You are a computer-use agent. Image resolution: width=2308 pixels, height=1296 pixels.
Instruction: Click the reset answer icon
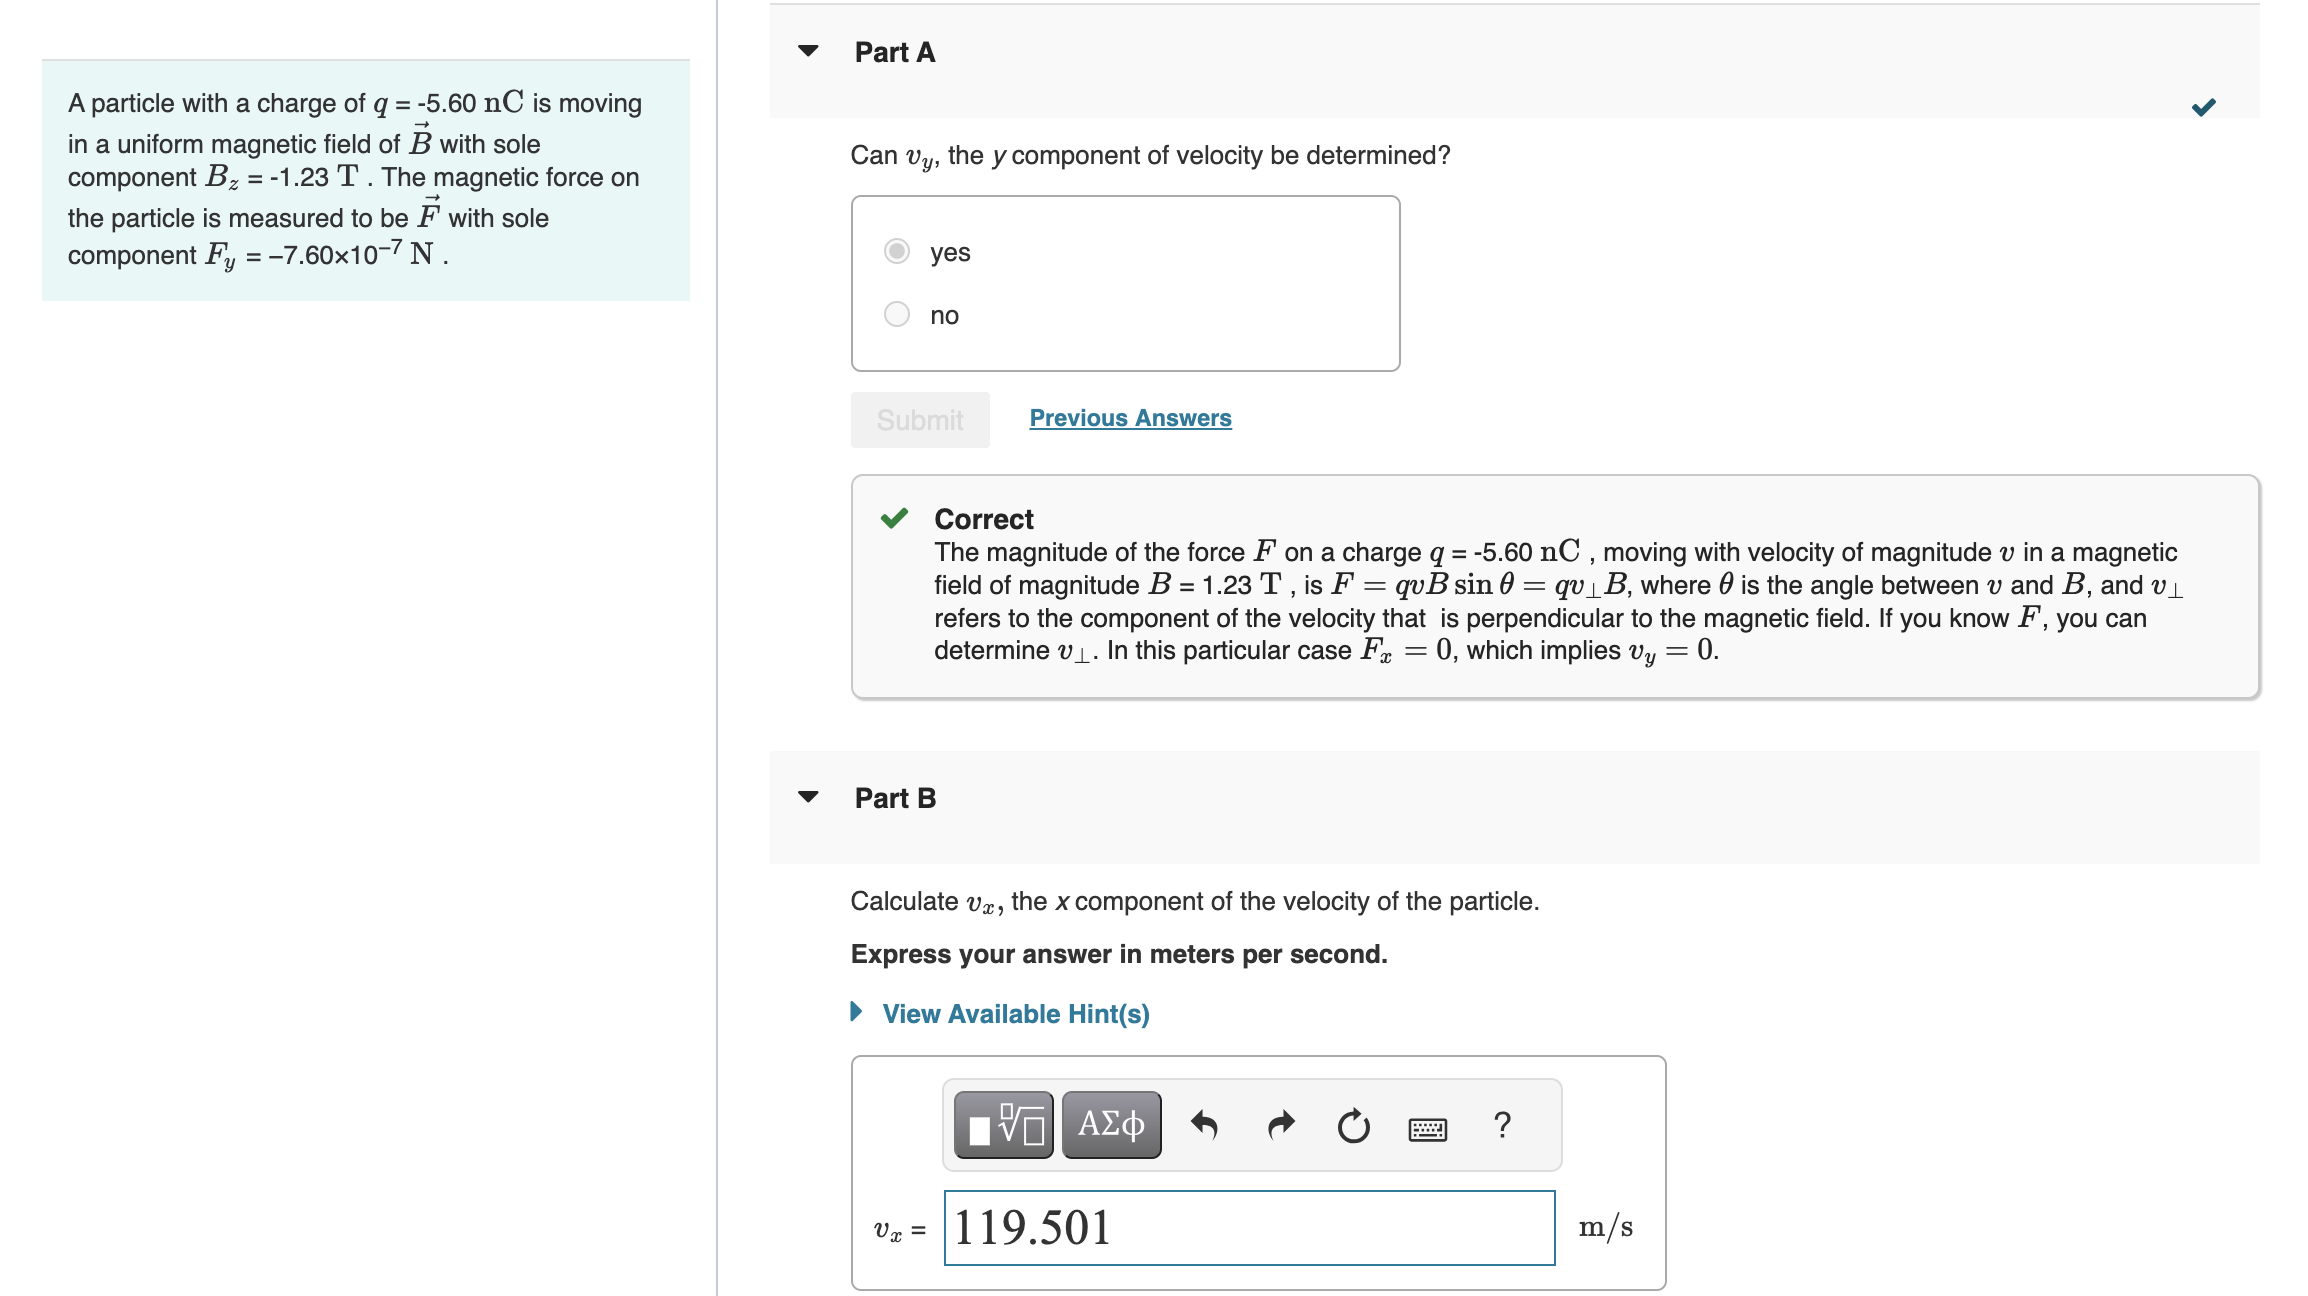coord(1352,1124)
